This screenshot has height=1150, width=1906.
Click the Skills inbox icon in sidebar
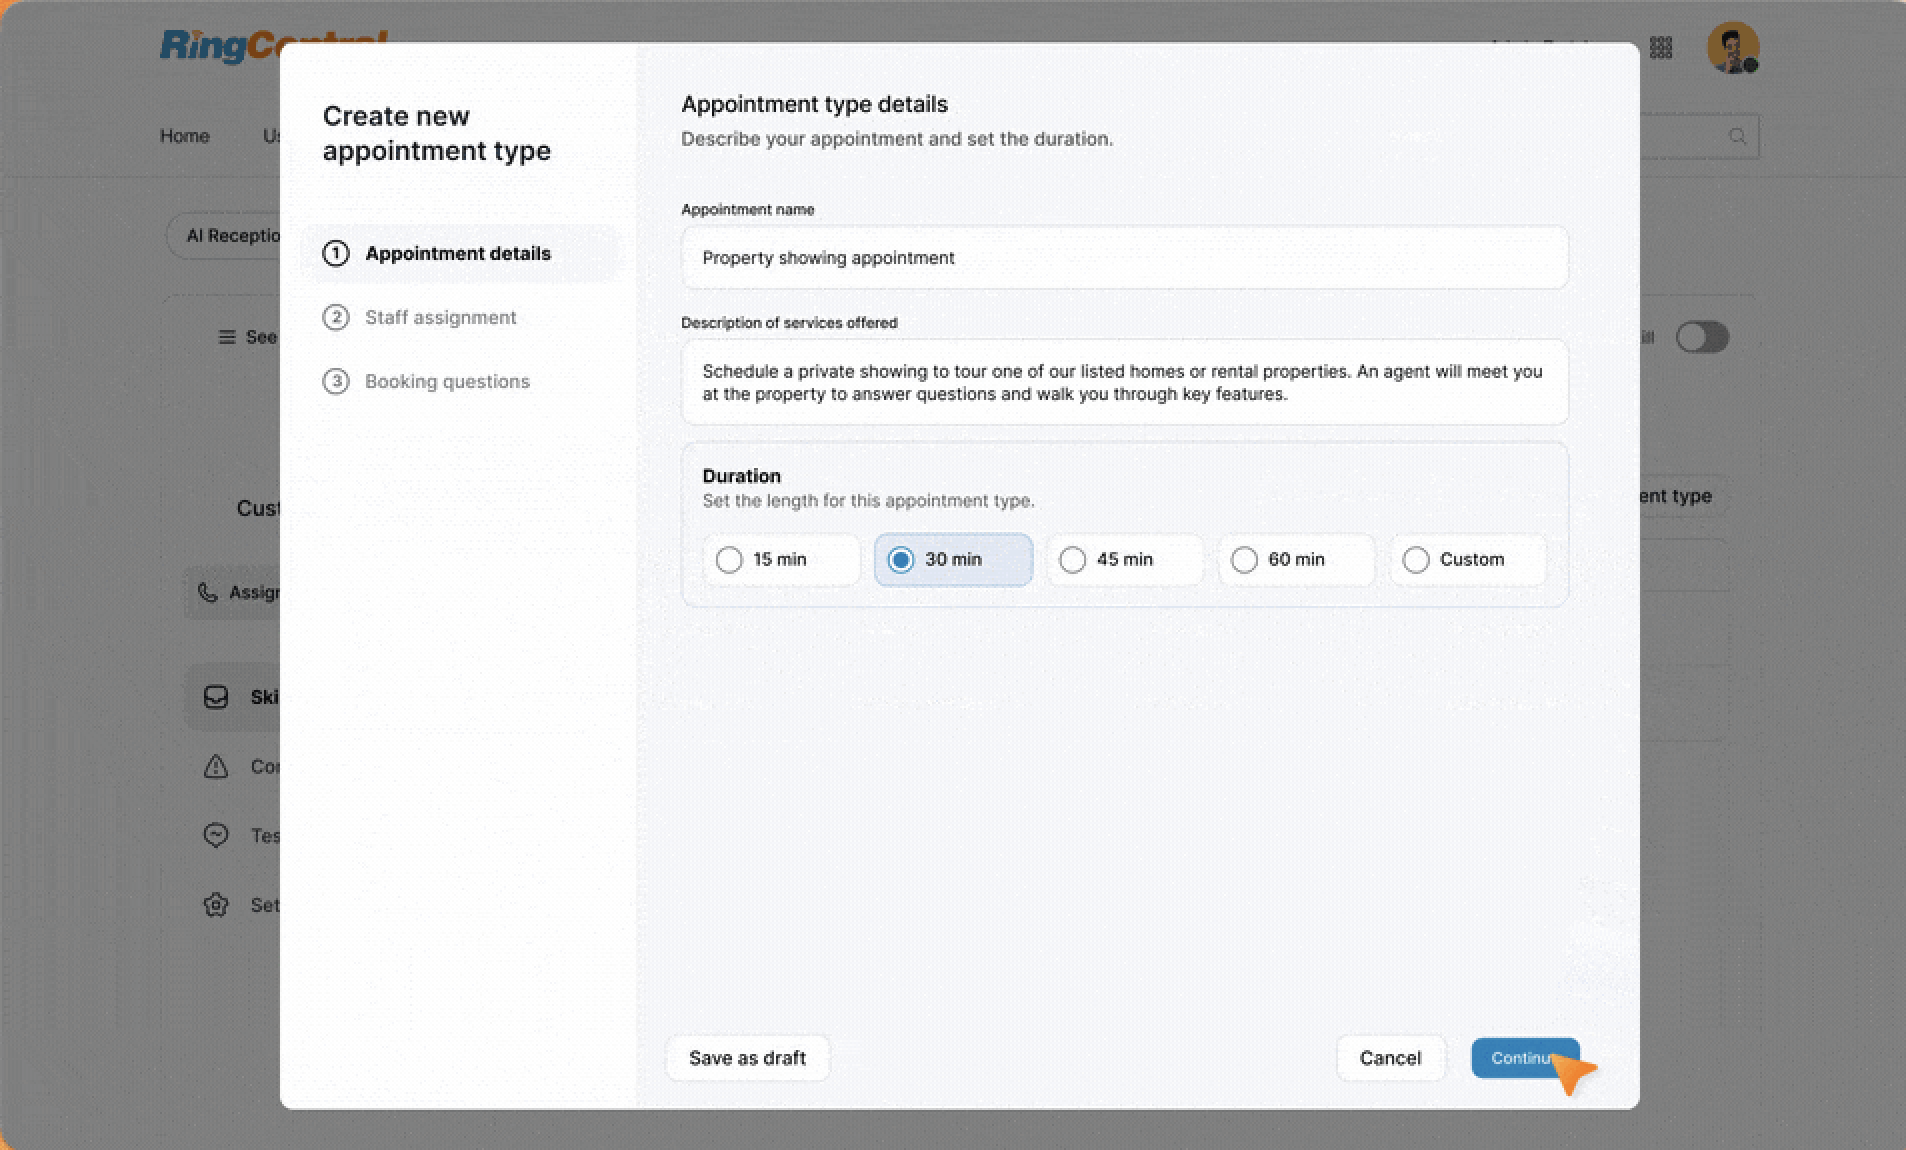216,697
